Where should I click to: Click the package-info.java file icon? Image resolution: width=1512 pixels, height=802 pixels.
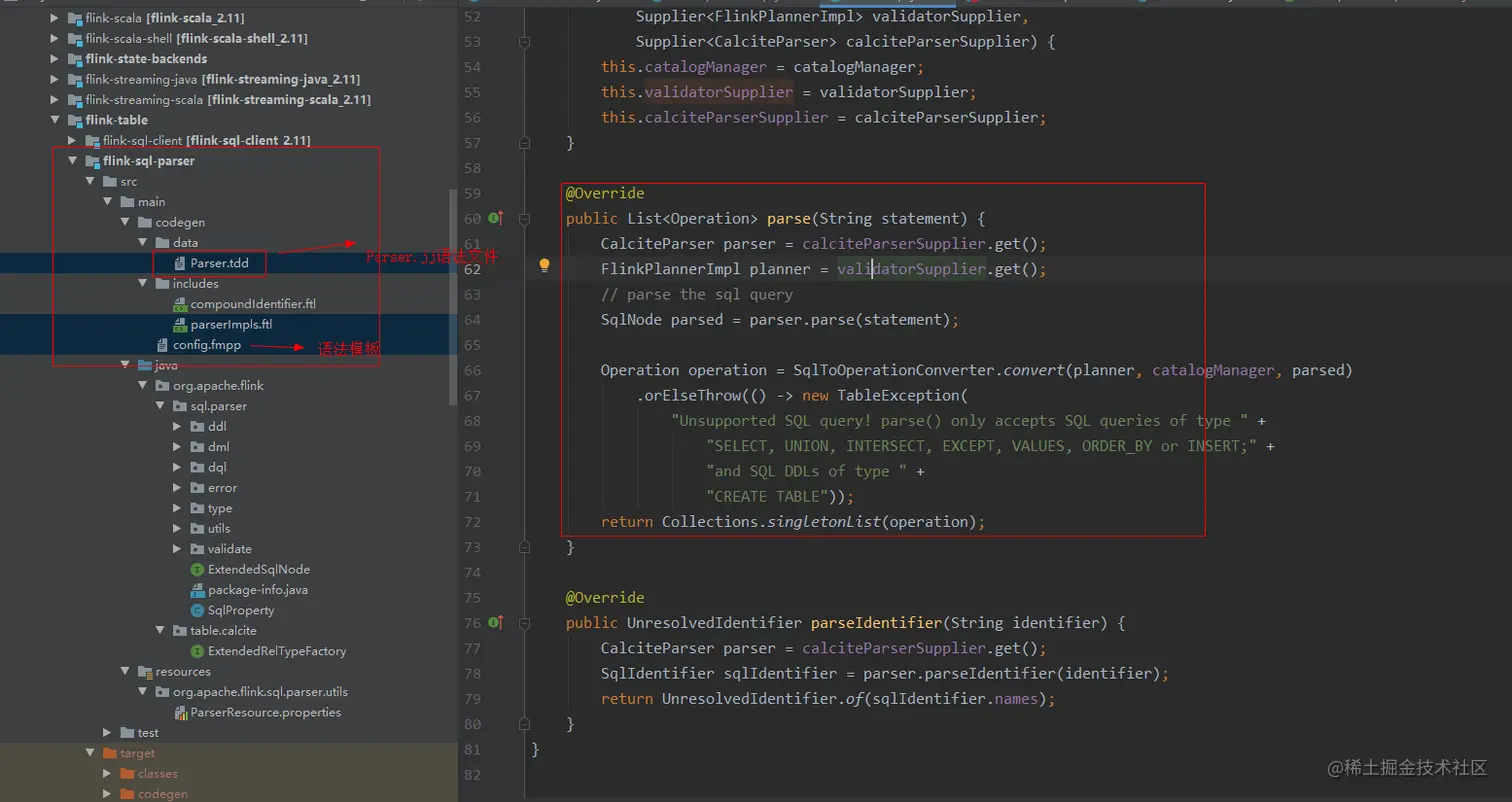(x=197, y=590)
